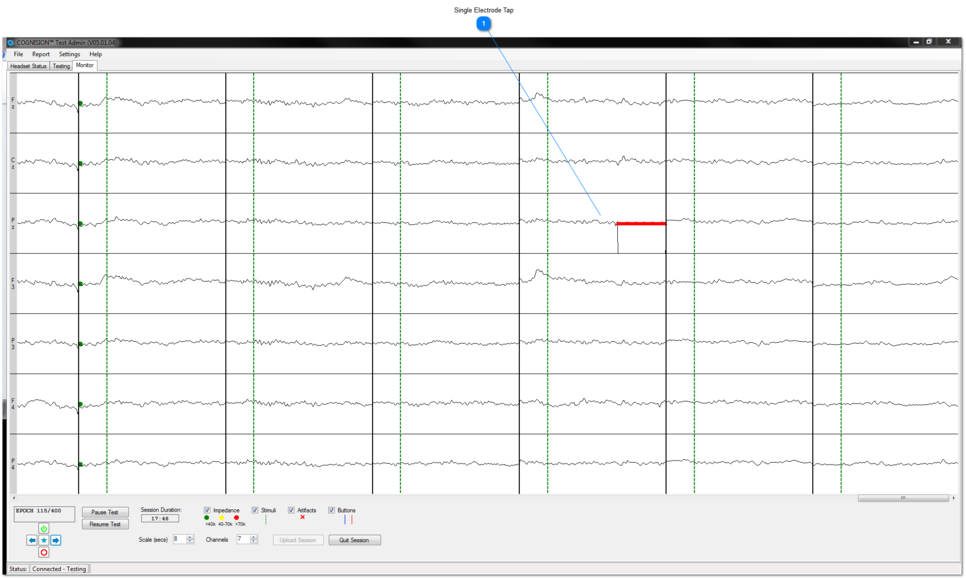
Task: Click the red circle record button
Action: click(x=44, y=552)
